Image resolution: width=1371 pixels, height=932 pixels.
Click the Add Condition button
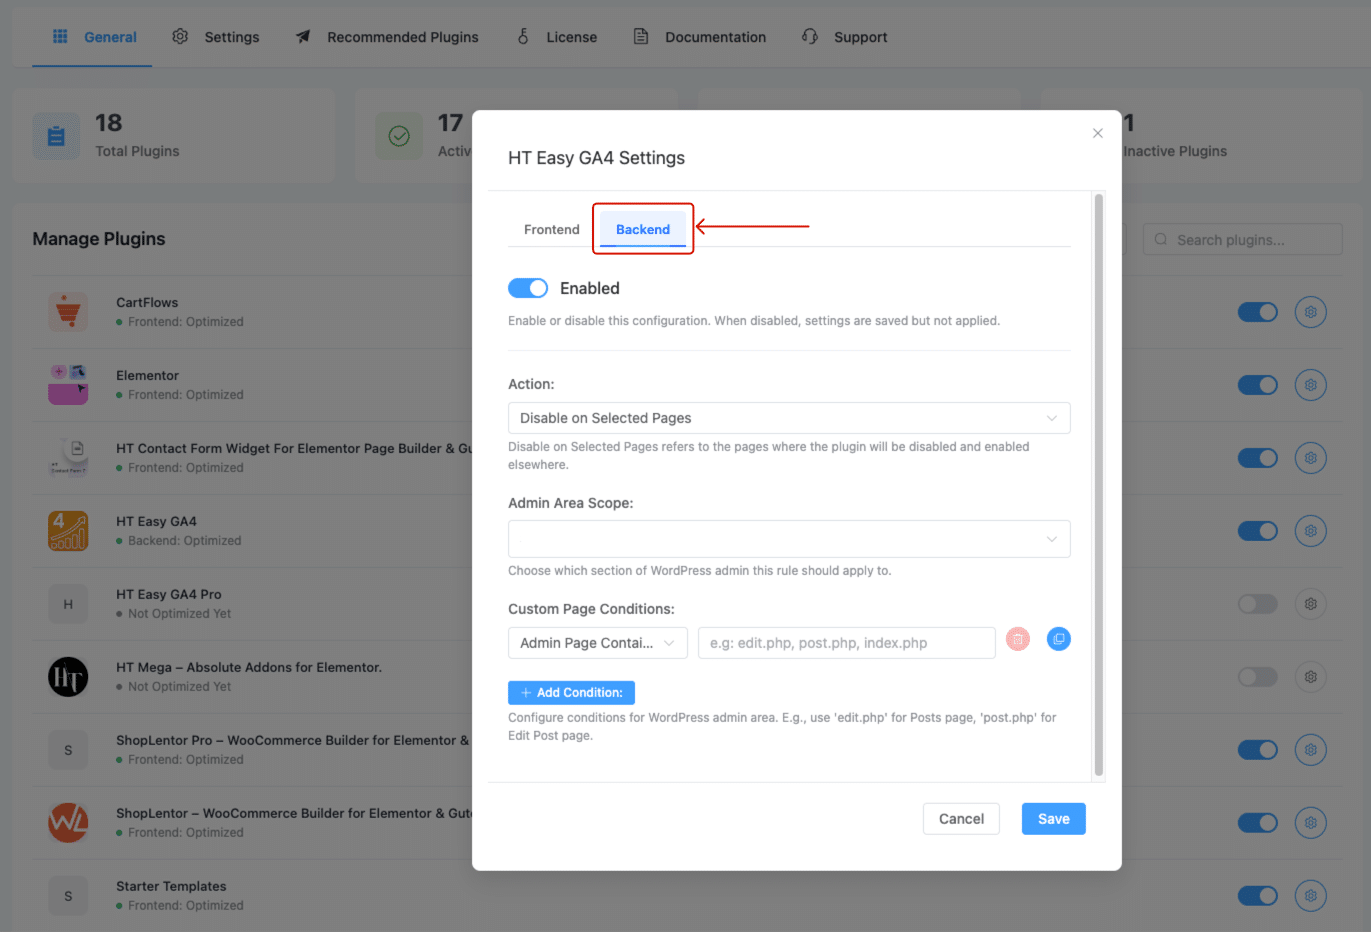[x=571, y=692]
